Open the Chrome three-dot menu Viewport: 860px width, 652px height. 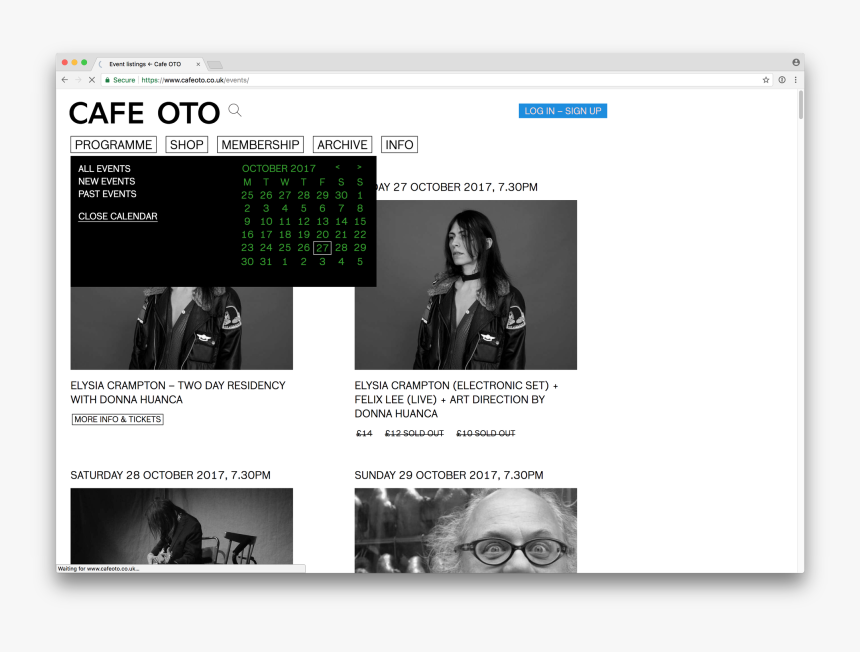pyautogui.click(x=795, y=80)
